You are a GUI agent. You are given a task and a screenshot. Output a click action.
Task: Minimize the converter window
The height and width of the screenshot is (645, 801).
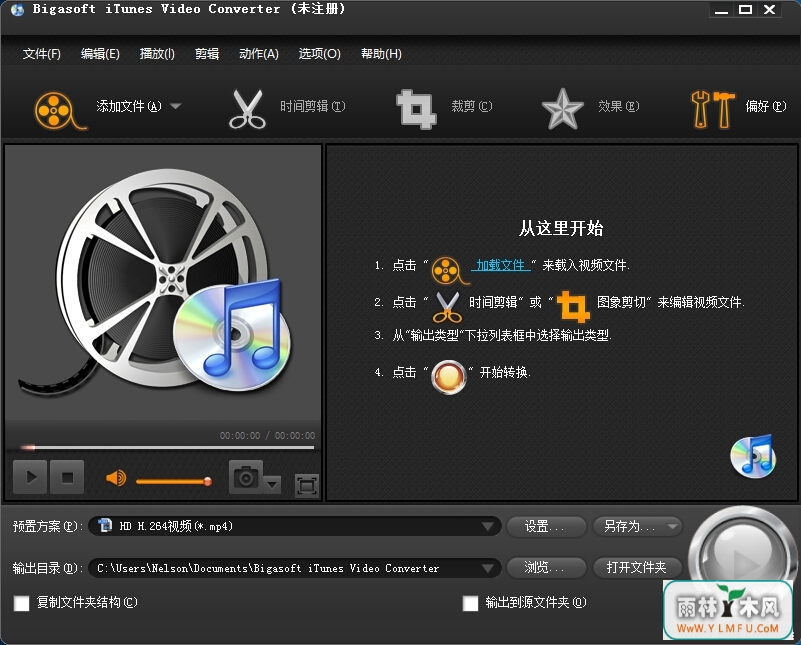coord(721,10)
